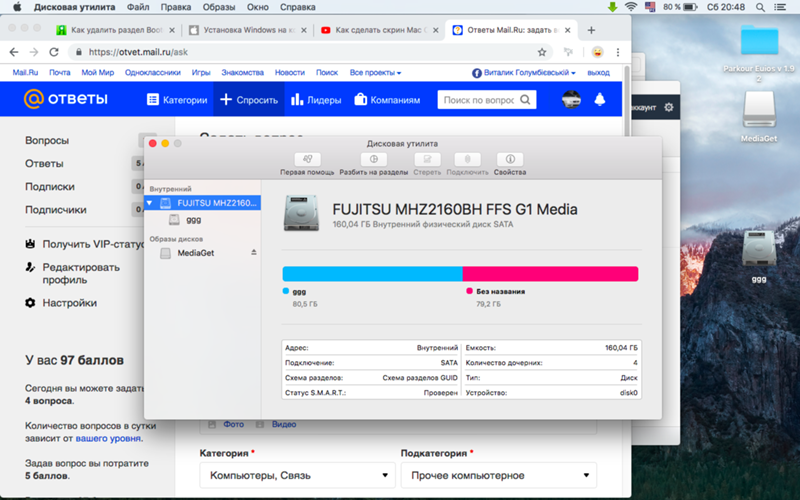Click the вашего уровня link
Screen dimensions: 800x500
click(x=108, y=438)
